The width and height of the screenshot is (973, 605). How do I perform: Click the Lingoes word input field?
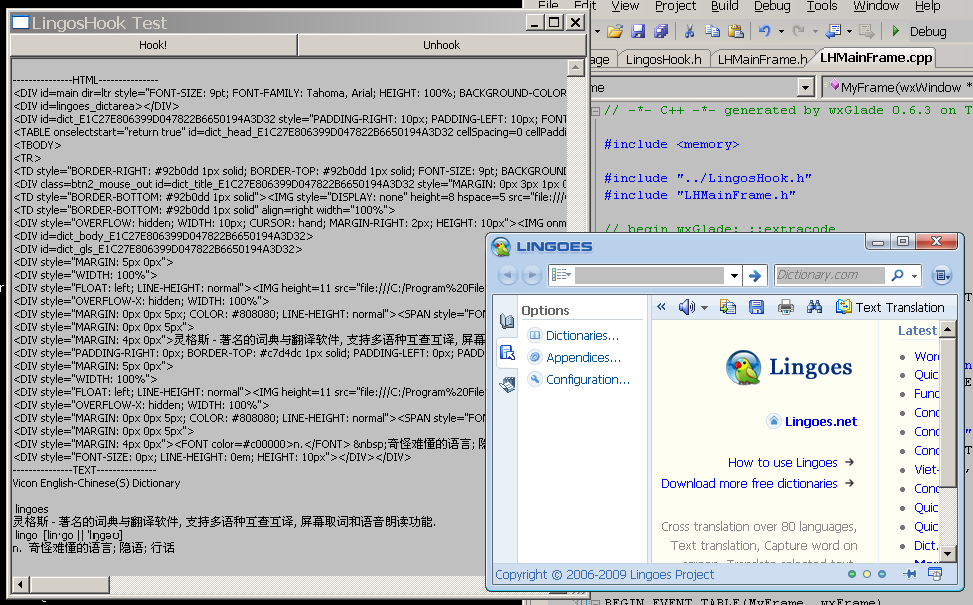click(x=649, y=275)
